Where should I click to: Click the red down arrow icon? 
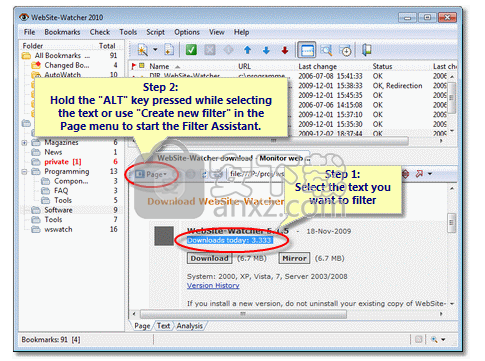click(285, 50)
